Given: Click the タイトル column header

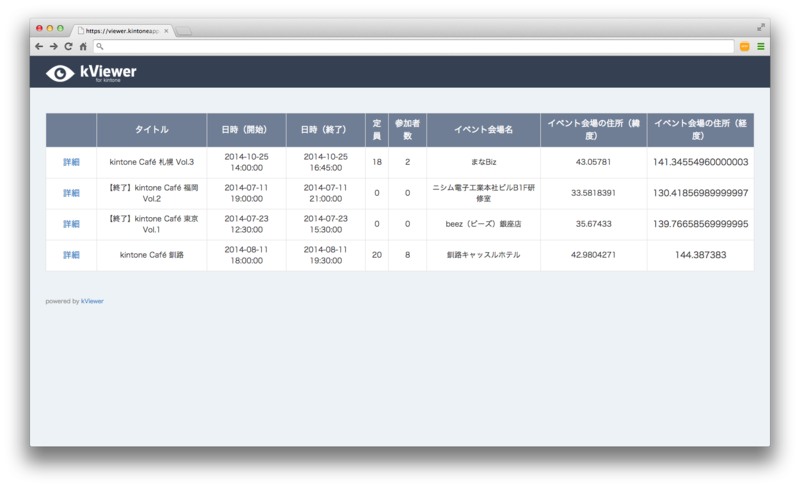Looking at the screenshot, I should click(152, 130).
